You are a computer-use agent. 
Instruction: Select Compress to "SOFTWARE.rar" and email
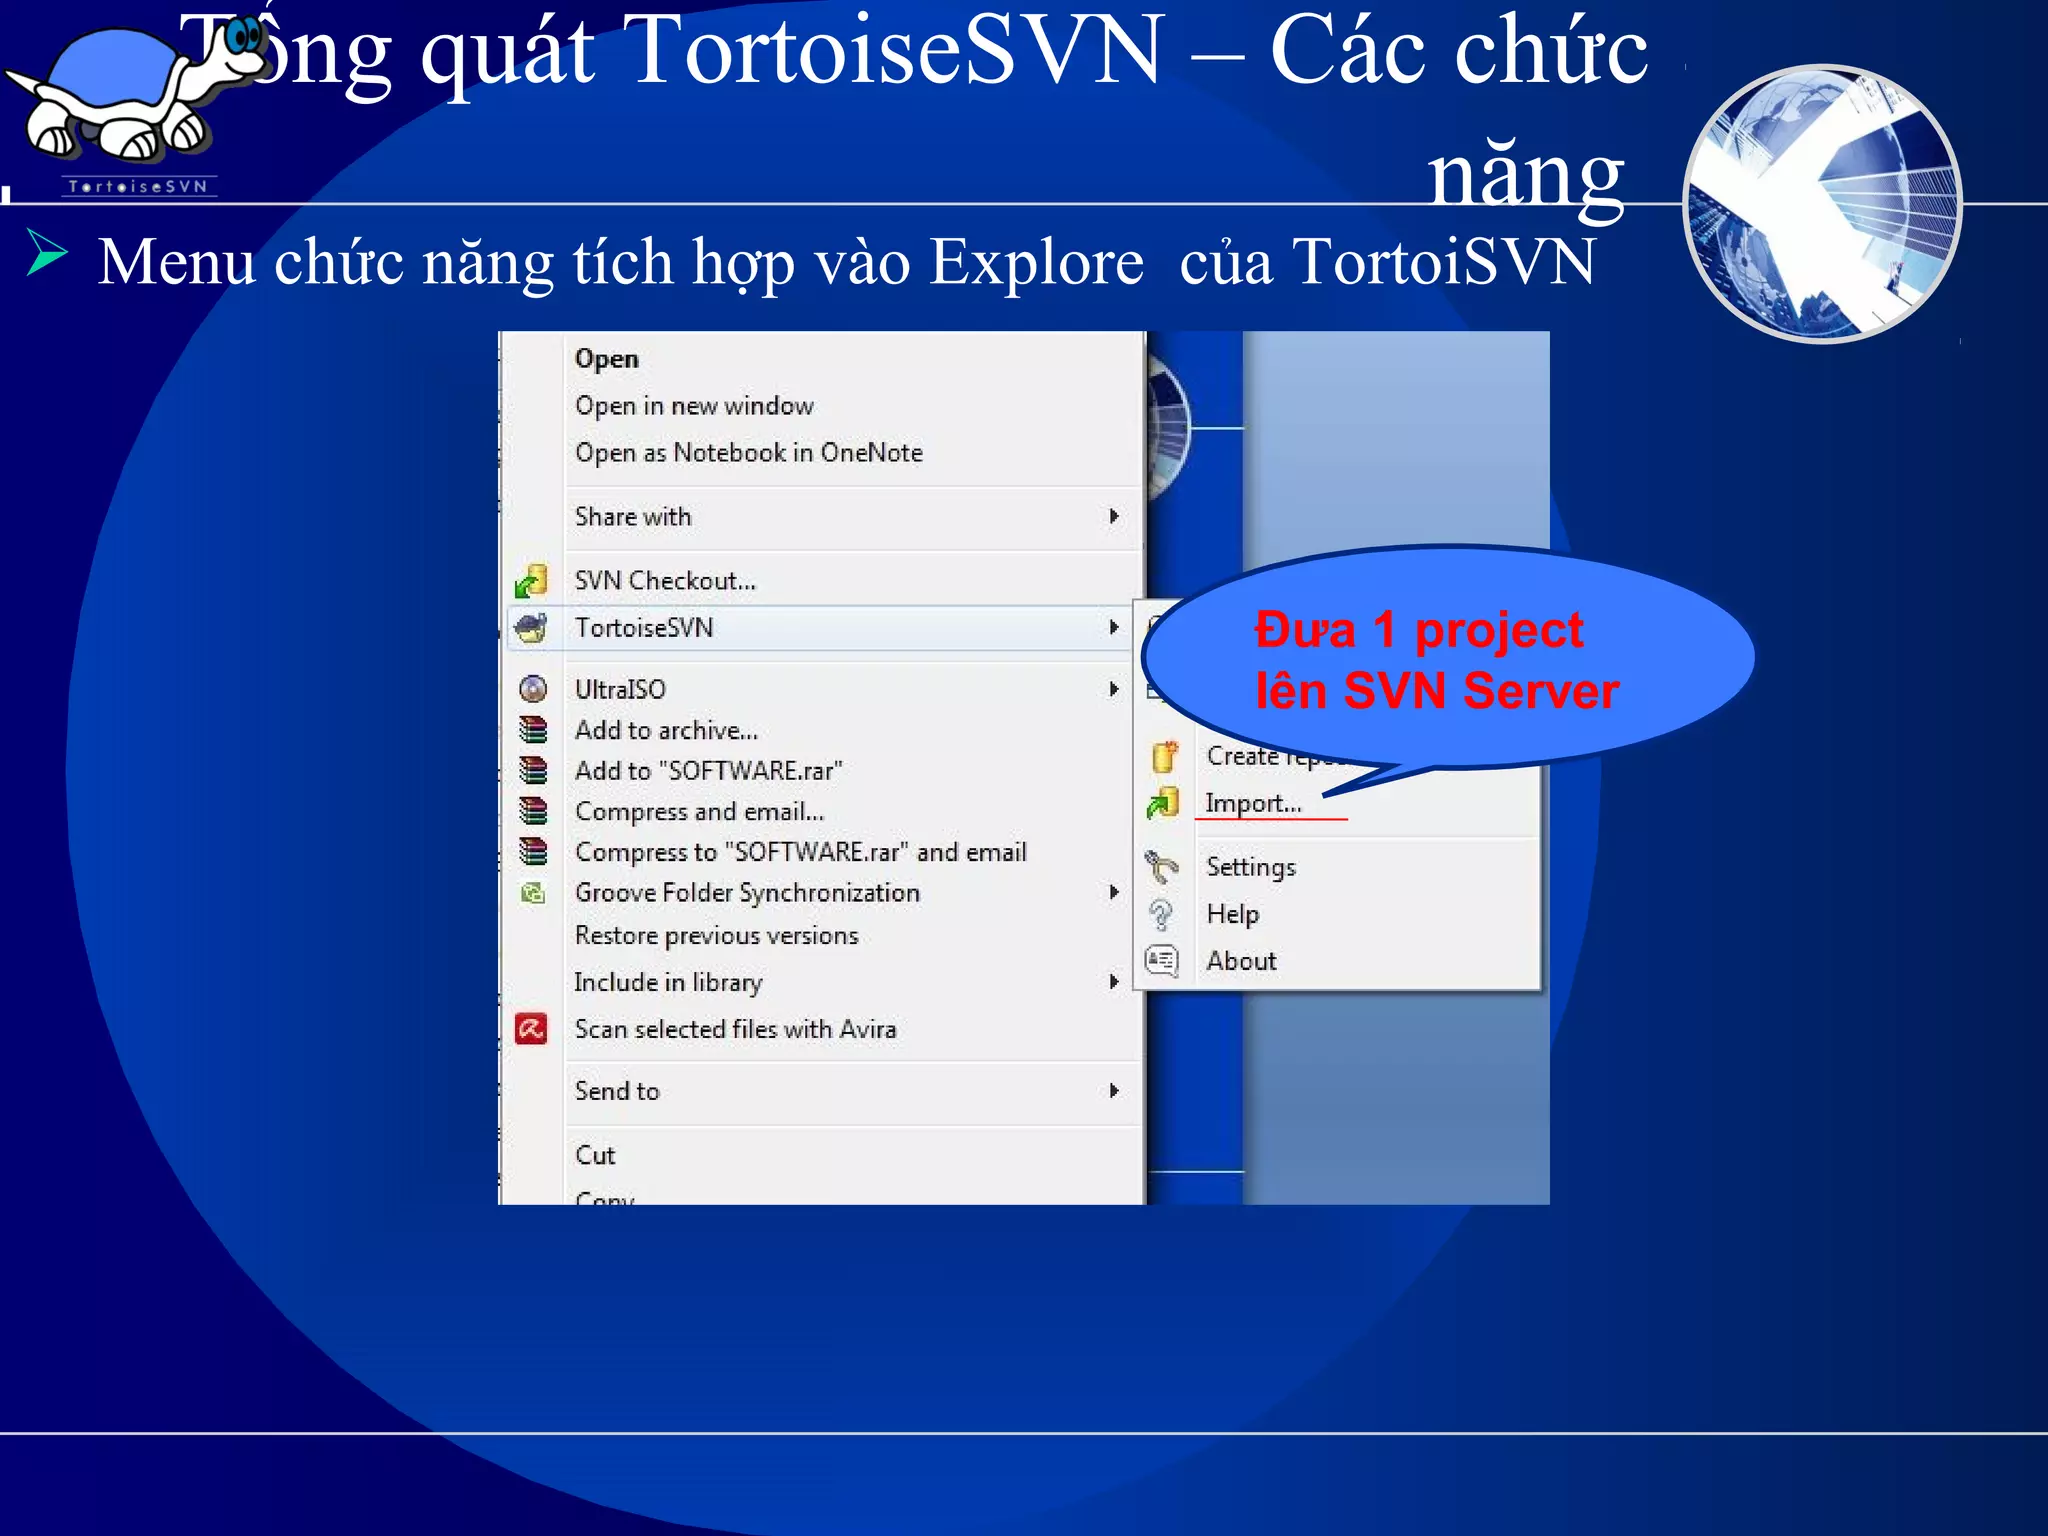(800, 852)
